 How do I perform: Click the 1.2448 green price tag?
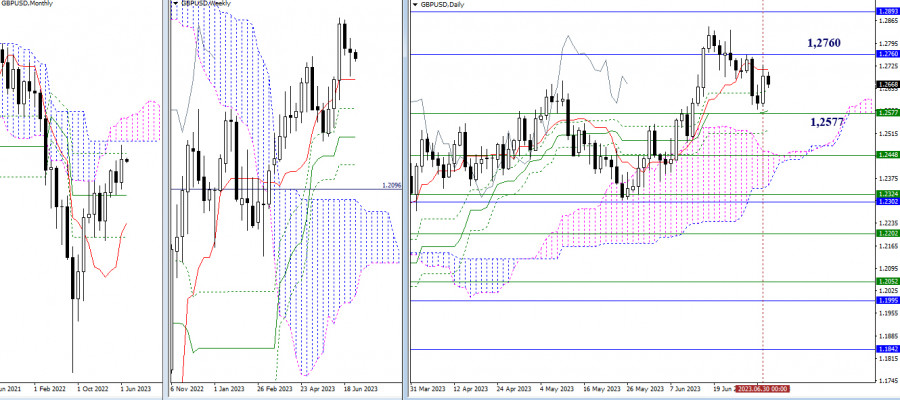pos(886,155)
